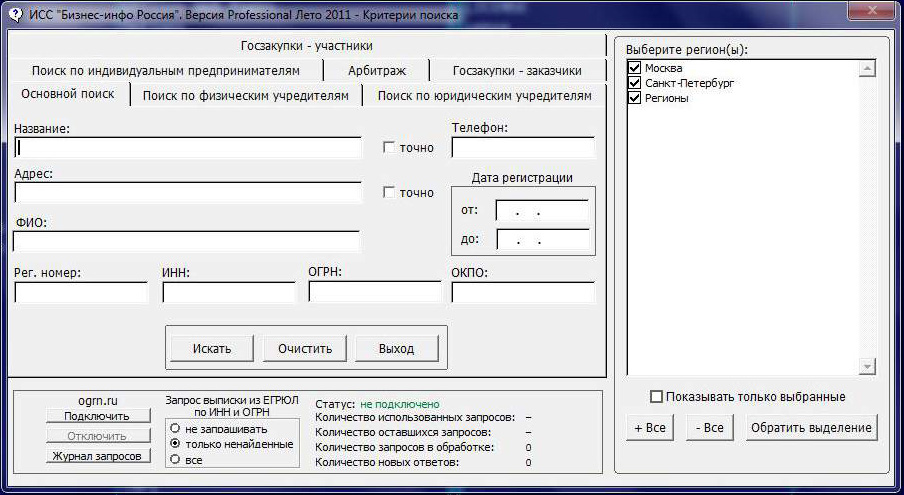Open the Журнал запросов button

click(x=97, y=456)
